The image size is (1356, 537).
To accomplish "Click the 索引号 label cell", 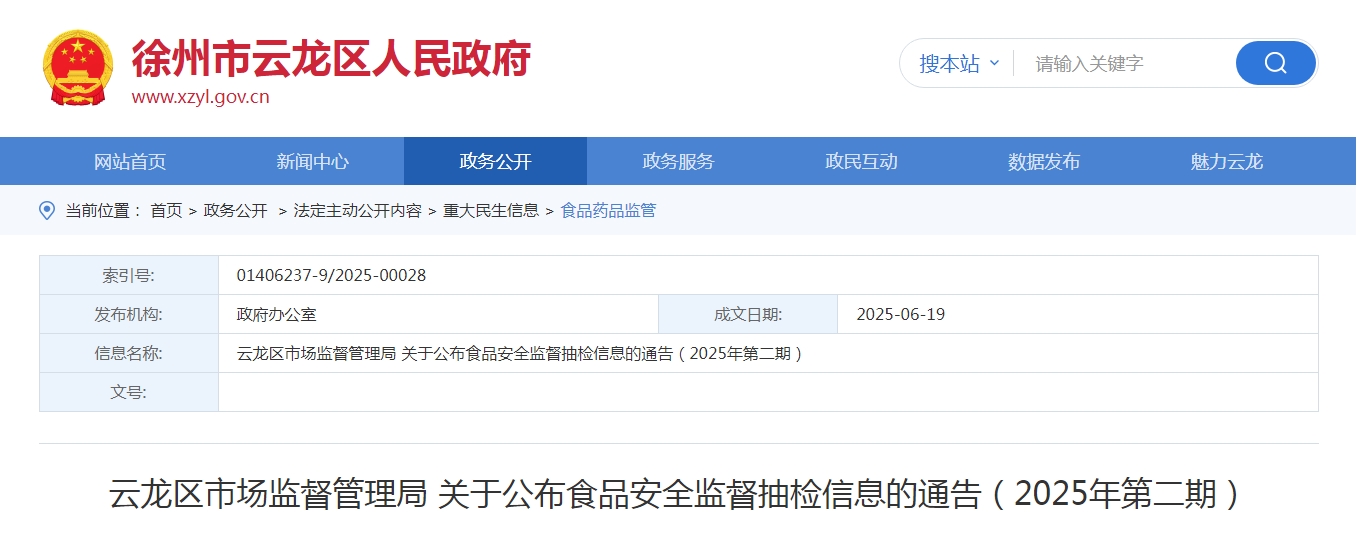I will tap(129, 275).
